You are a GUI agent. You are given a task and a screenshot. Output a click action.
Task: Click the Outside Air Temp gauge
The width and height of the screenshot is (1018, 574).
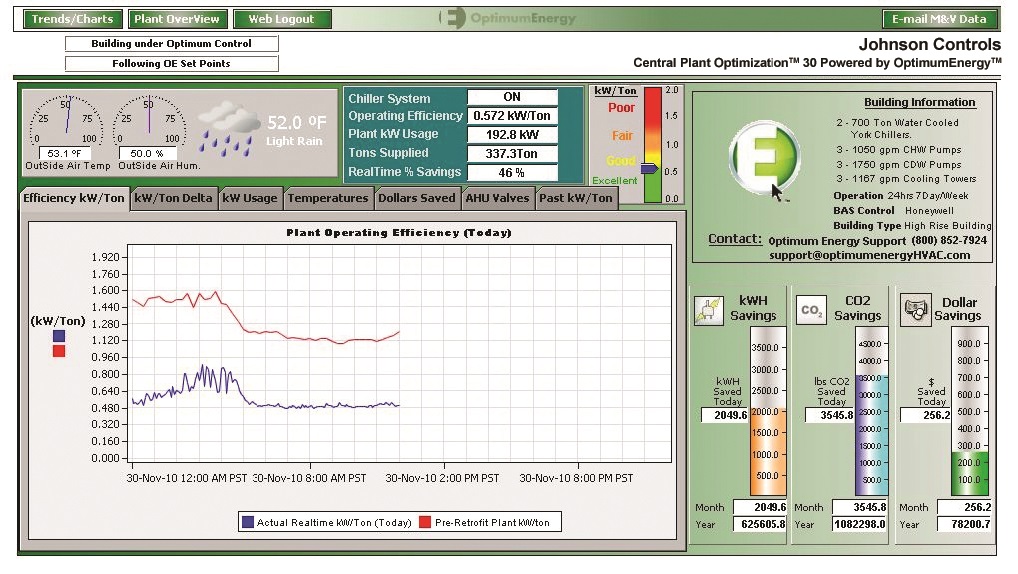point(66,119)
